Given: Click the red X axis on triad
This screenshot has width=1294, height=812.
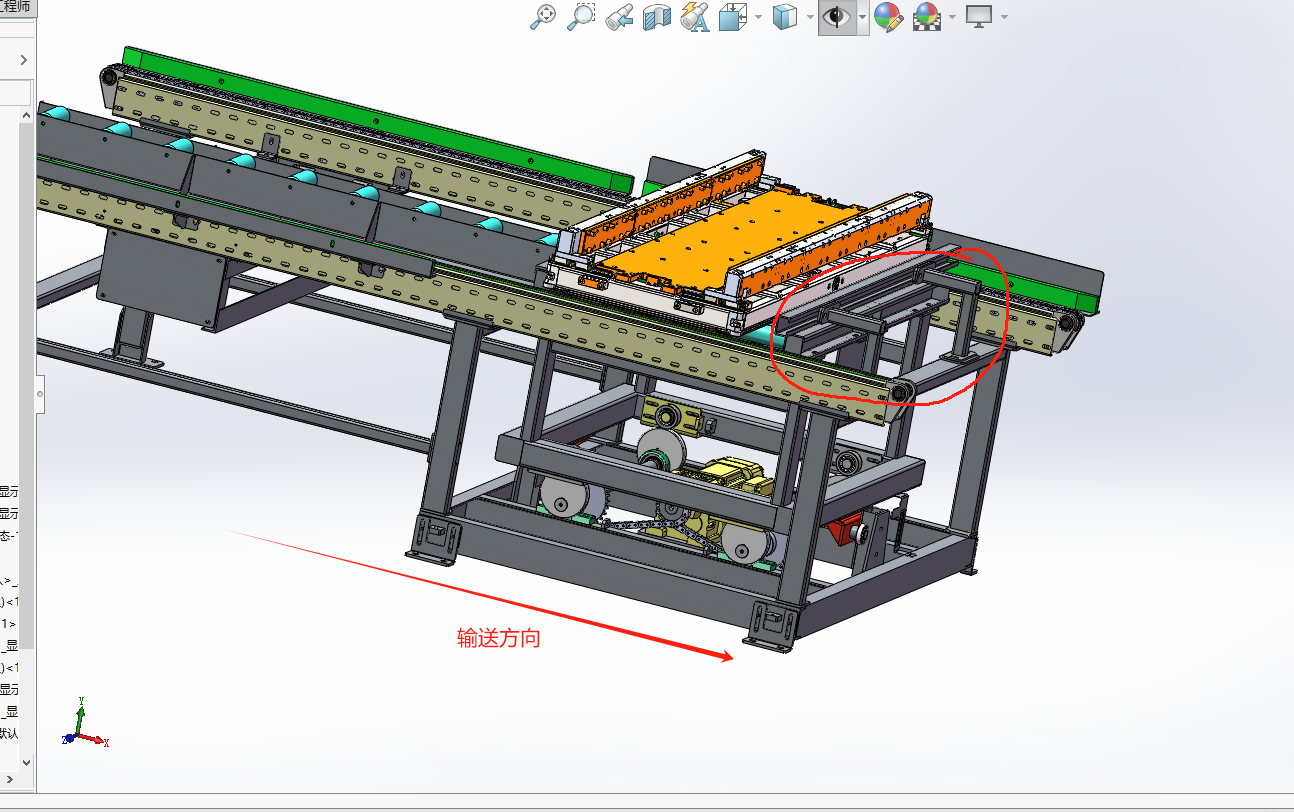Looking at the screenshot, I should 99,741.
